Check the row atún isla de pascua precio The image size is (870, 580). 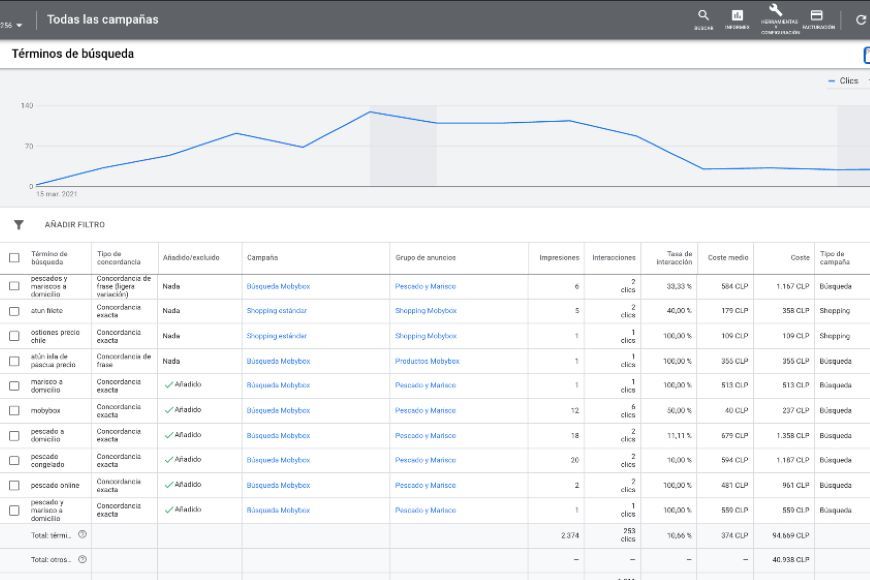(x=14, y=361)
